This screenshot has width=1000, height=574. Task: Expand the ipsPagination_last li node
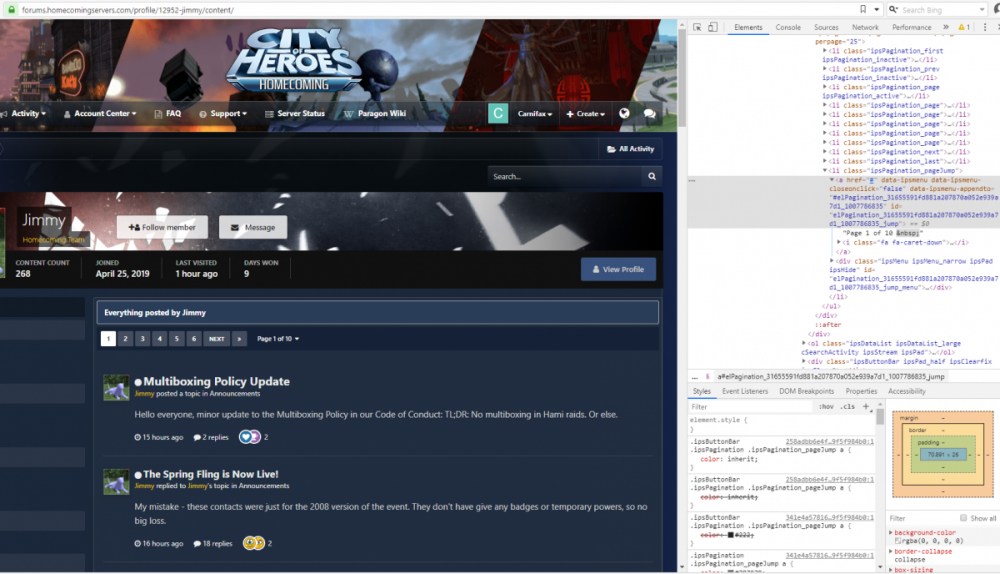coord(825,161)
